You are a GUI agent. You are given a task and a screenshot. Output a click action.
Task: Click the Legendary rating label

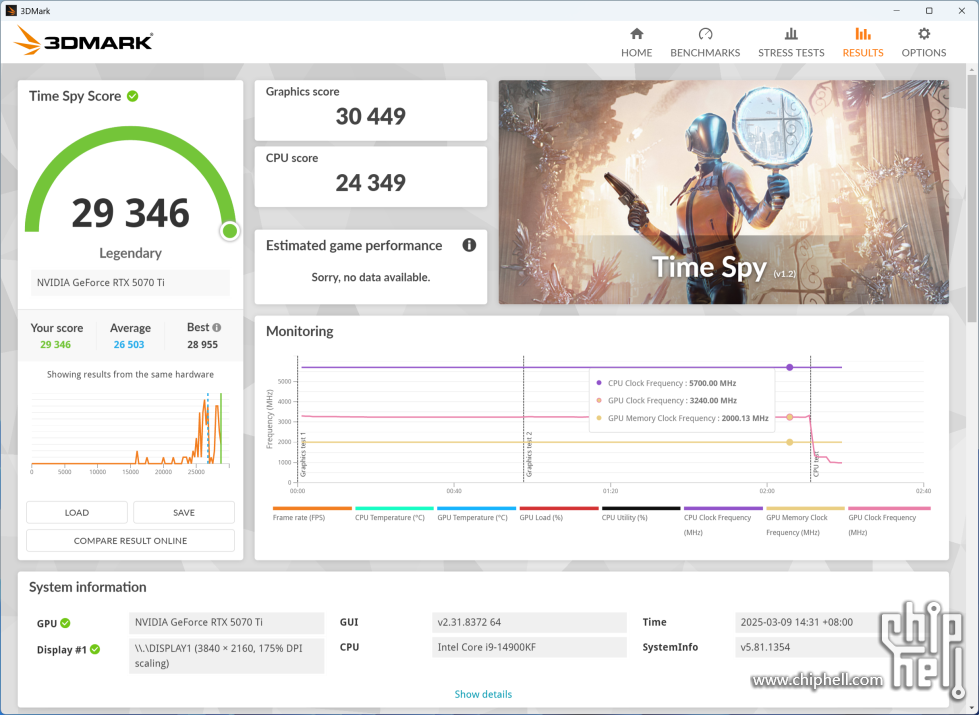[130, 253]
